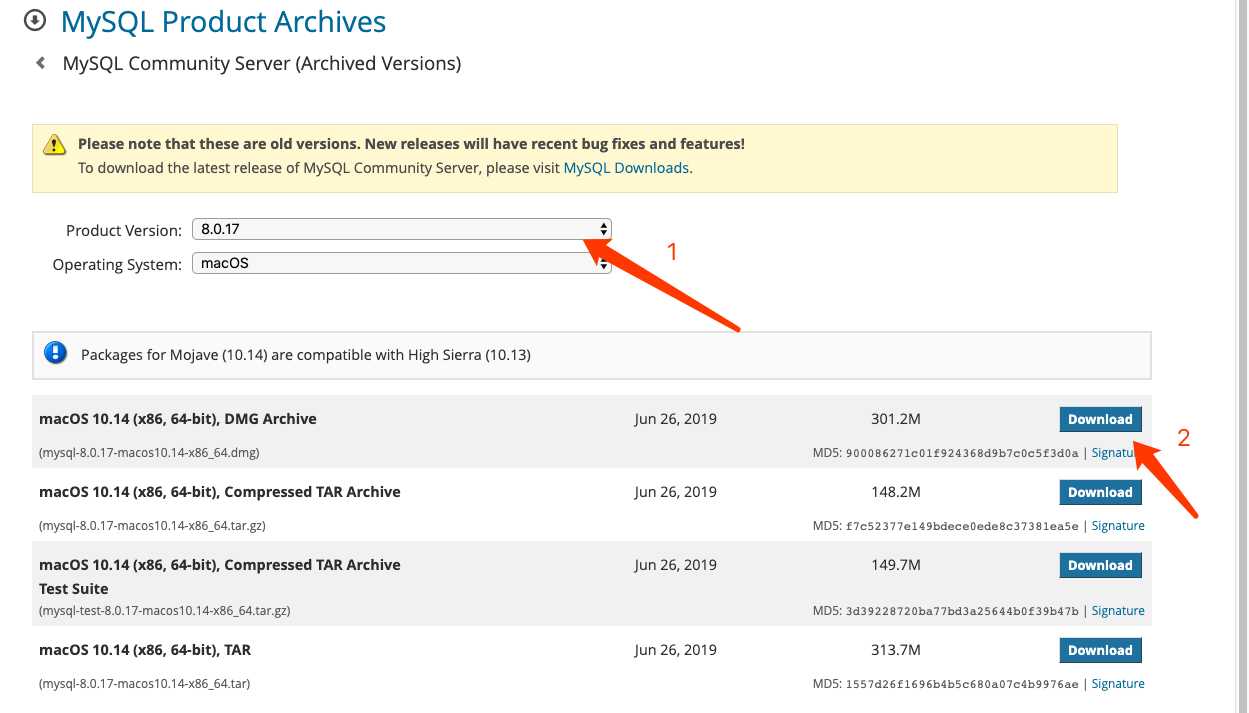The width and height of the screenshot is (1249, 713).
Task: Click the Jun 26, 2019 date in DMG row
Action: pyautogui.click(x=675, y=419)
